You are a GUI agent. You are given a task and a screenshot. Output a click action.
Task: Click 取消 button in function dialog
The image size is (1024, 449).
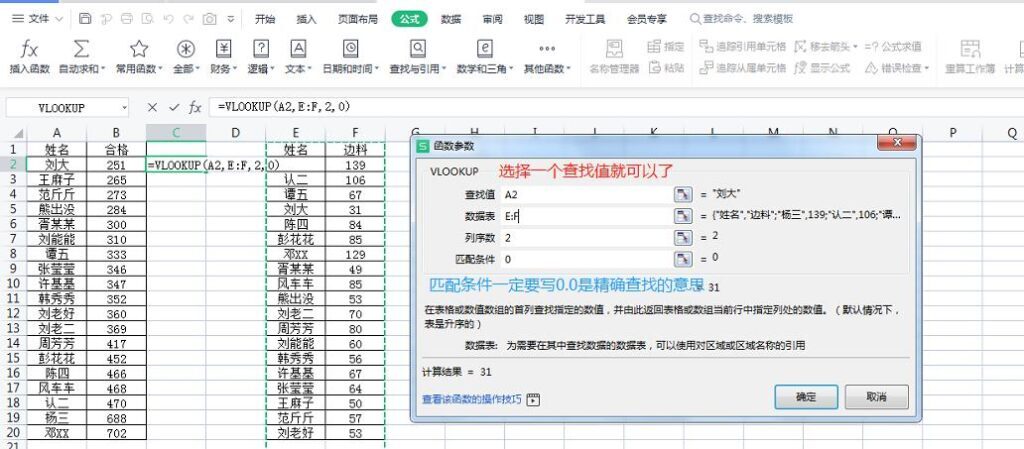(876, 397)
